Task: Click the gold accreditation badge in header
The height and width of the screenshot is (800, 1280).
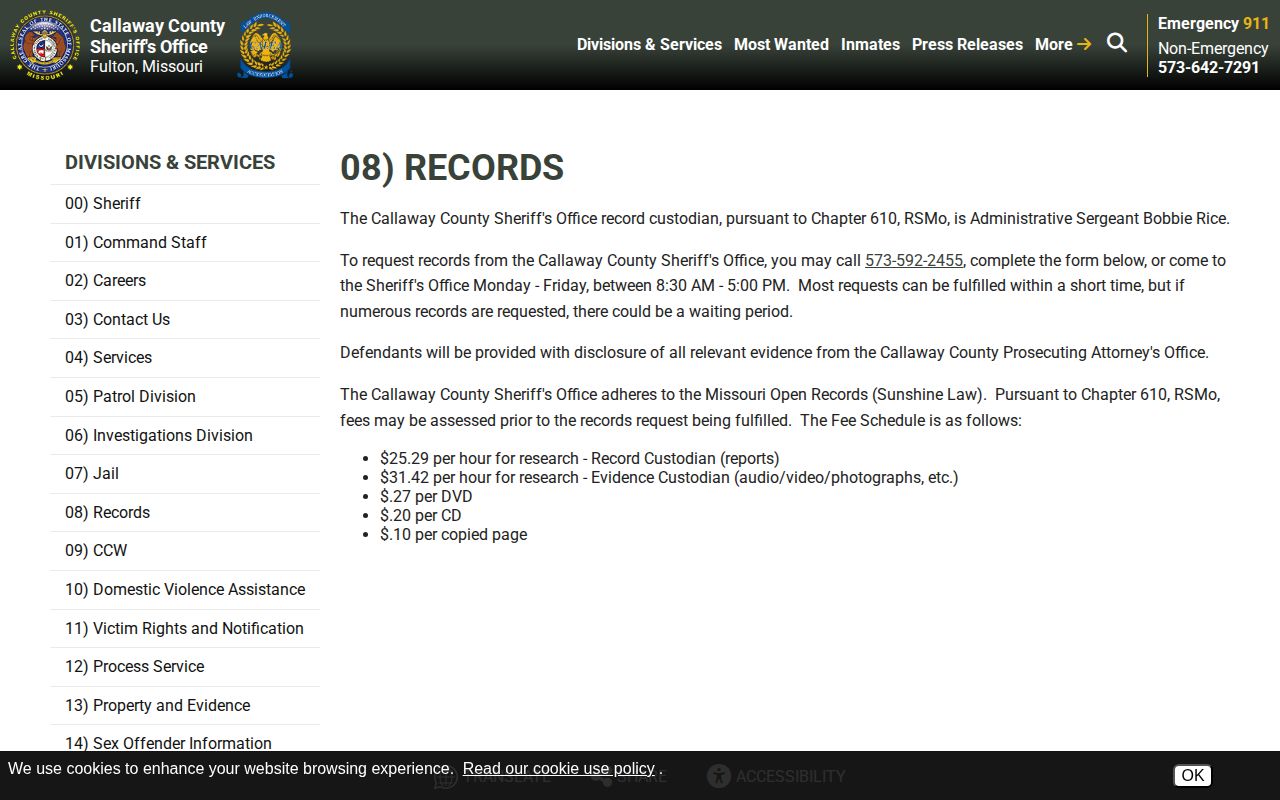Action: click(x=265, y=45)
